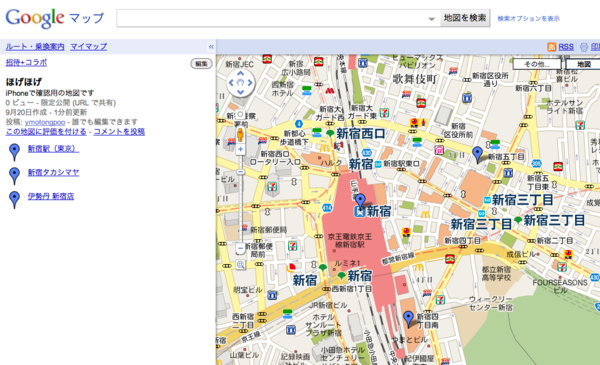Click the blue marker near 新宿五丁目
Viewport: 600px width, 365px height.
pos(477,155)
